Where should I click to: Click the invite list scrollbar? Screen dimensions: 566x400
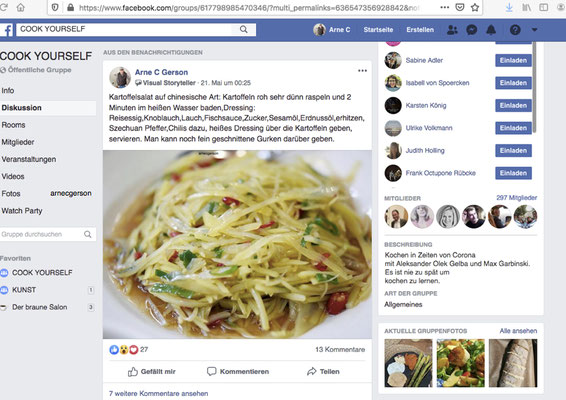[x=534, y=87]
